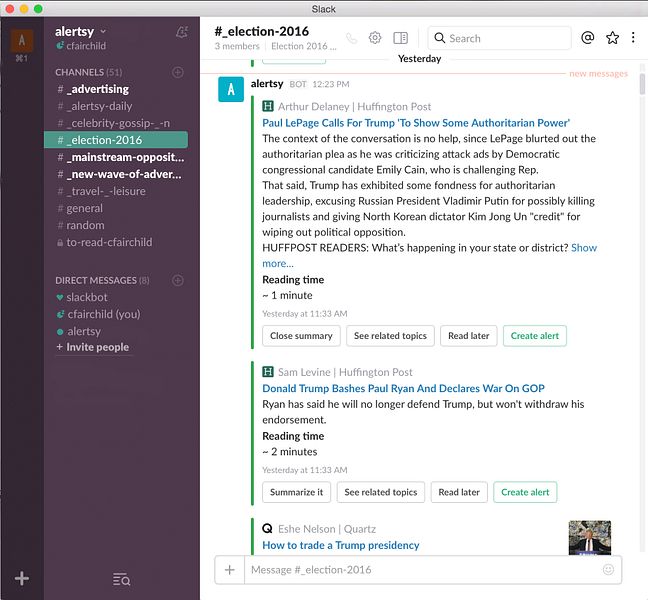
Task: Click the attachment plus button in message box
Action: [229, 570]
